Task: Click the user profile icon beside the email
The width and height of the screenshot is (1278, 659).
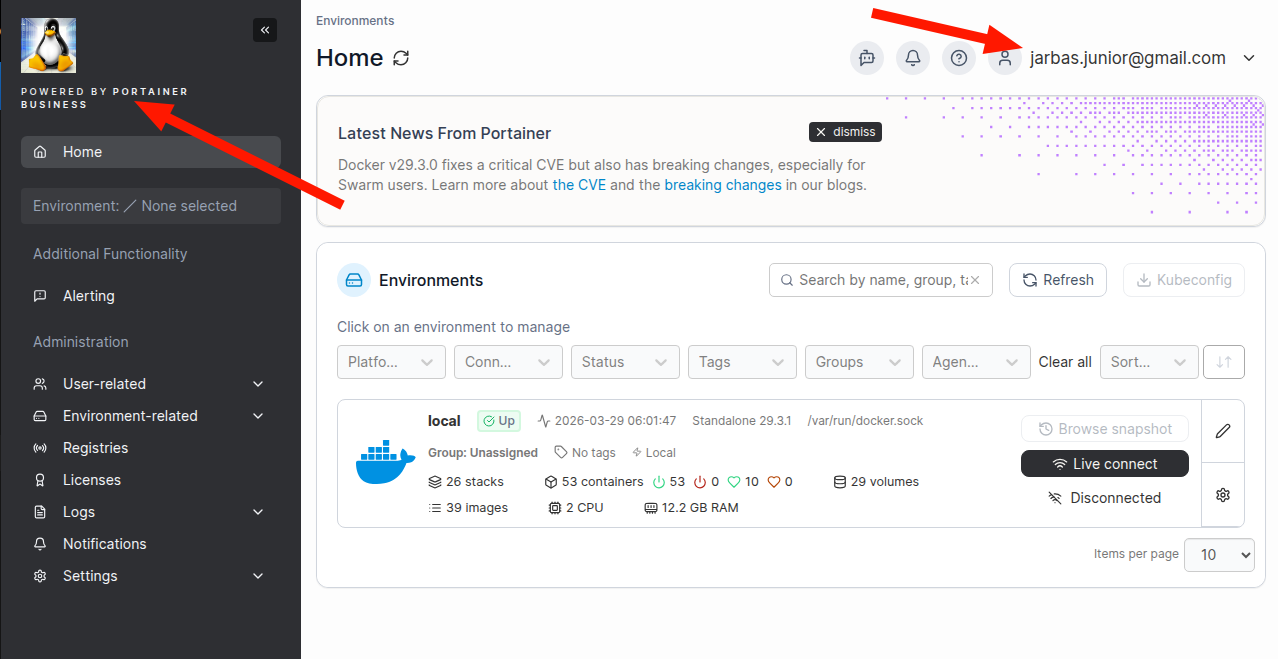Action: click(1004, 58)
